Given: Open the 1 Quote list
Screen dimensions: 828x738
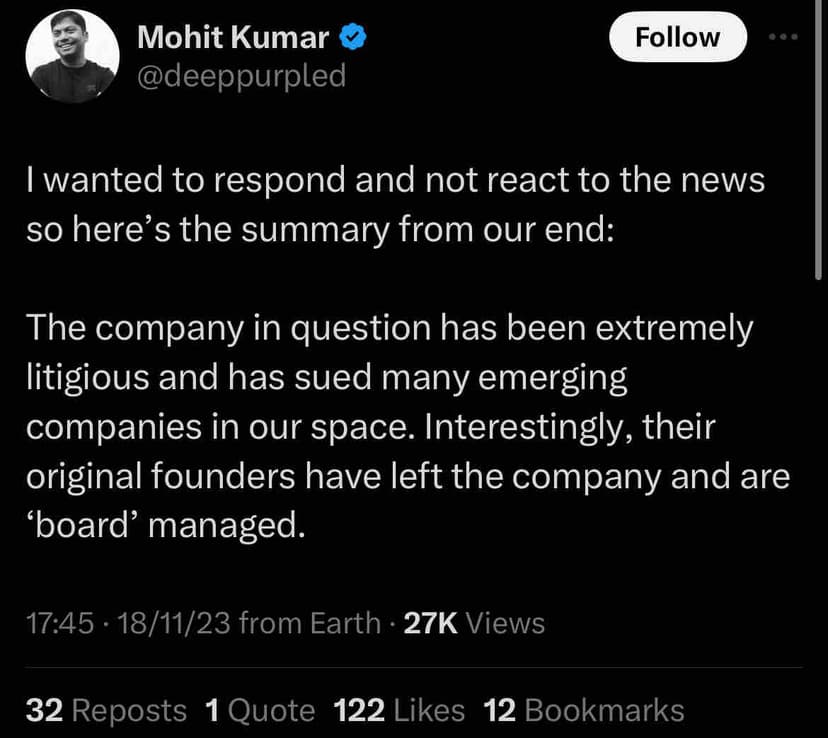Looking at the screenshot, I should (259, 711).
